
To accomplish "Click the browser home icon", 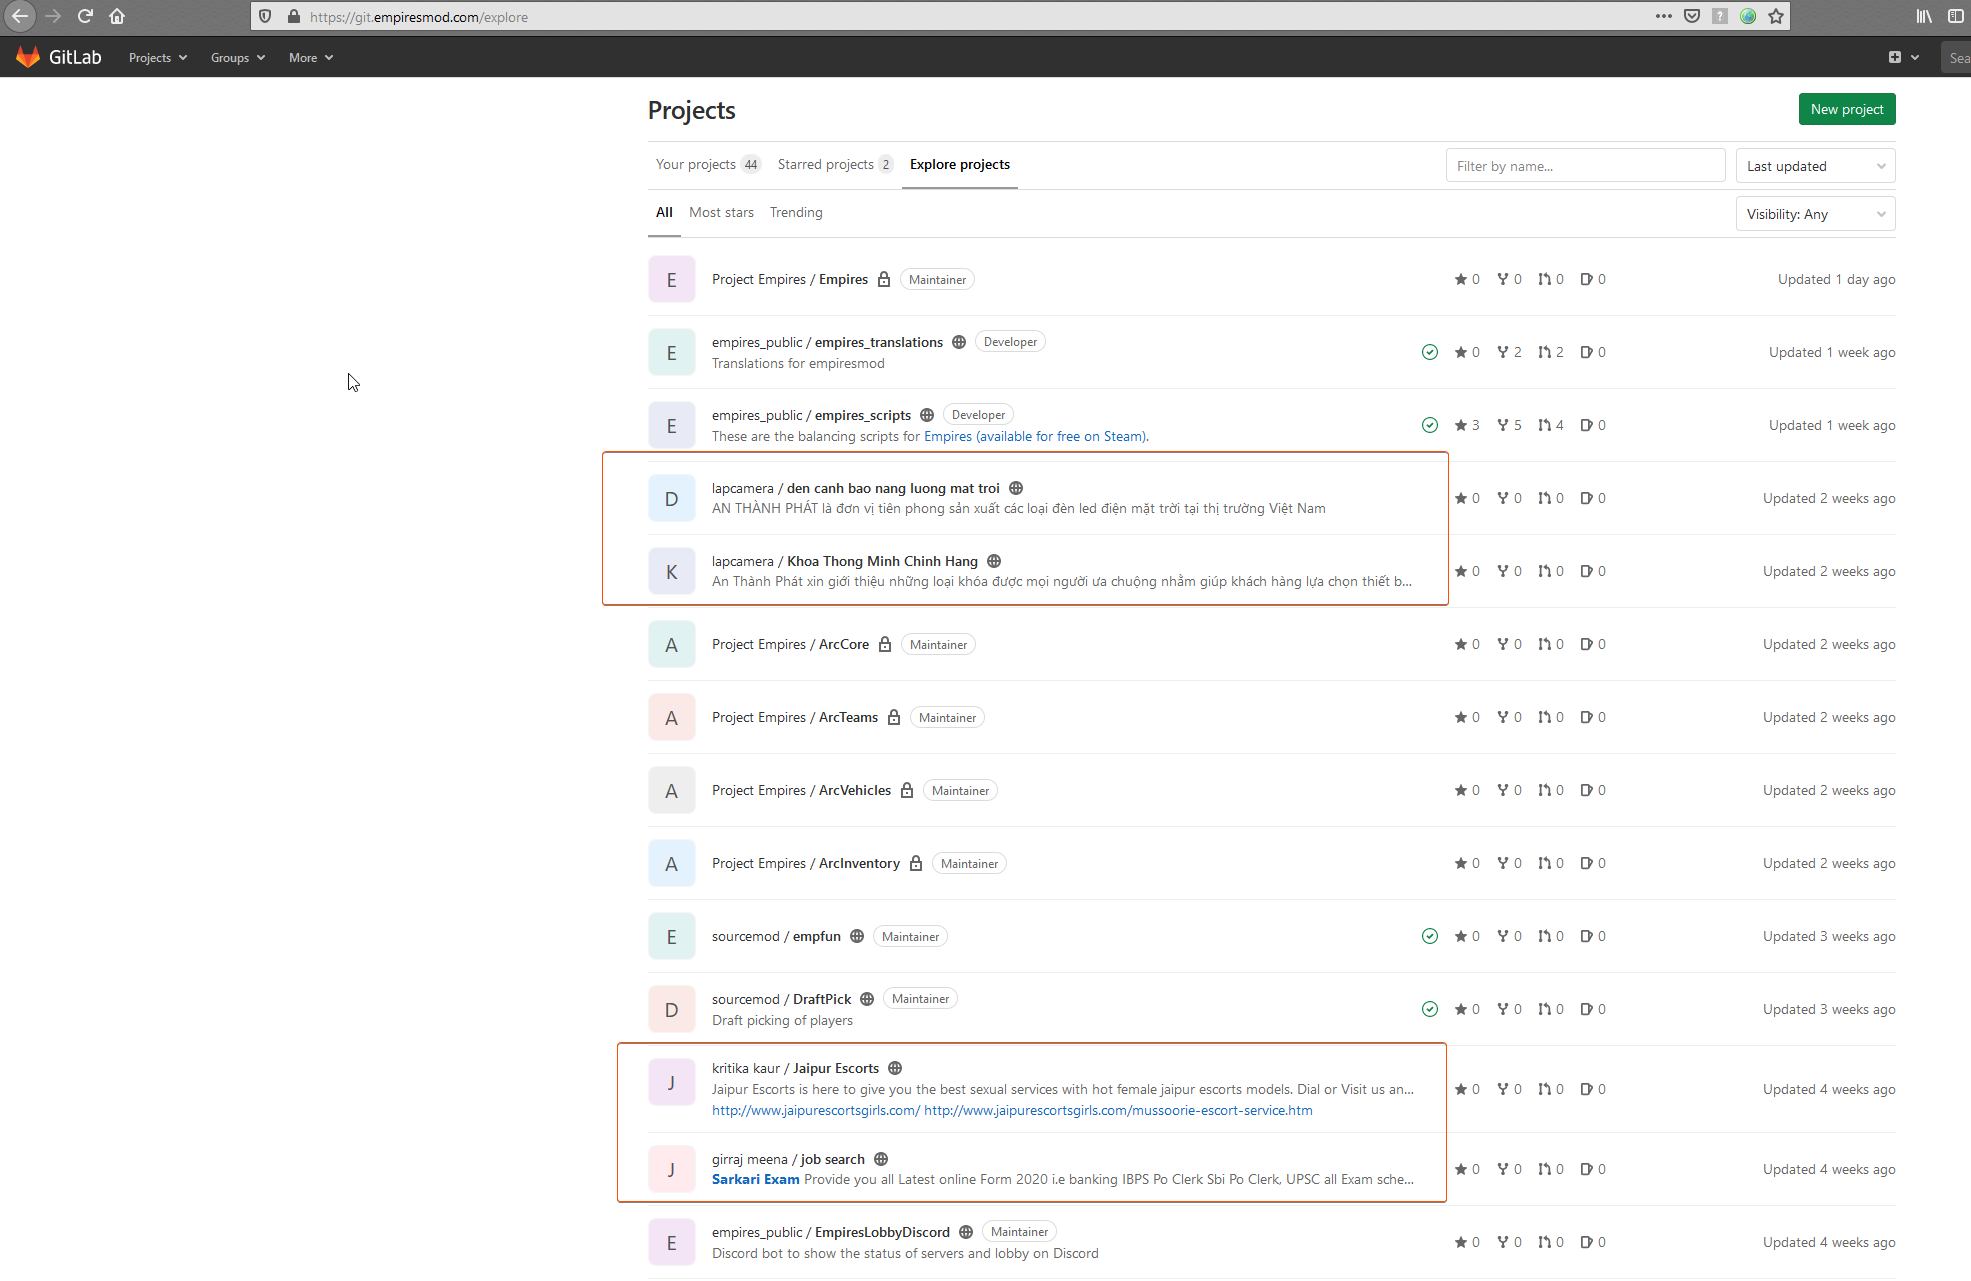I will (117, 16).
